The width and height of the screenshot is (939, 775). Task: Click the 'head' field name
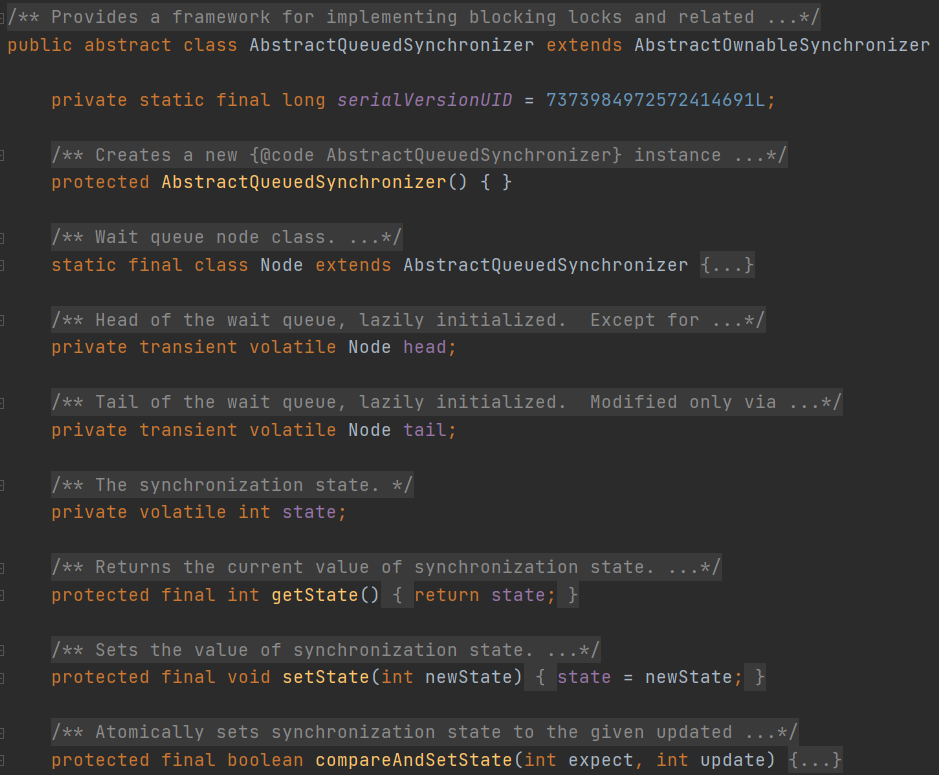[x=425, y=347]
